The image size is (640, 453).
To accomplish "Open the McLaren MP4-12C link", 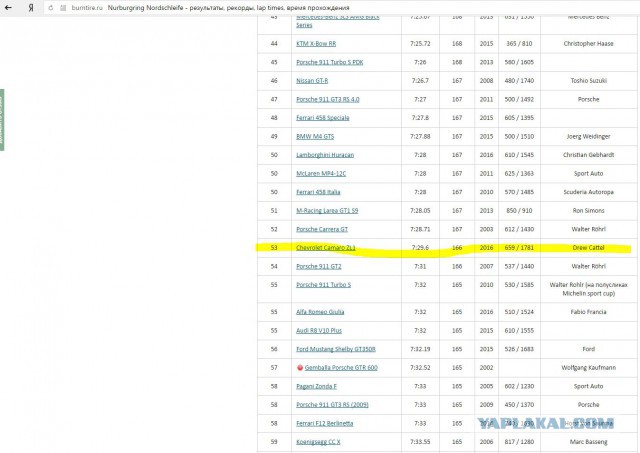I will tap(321, 174).
